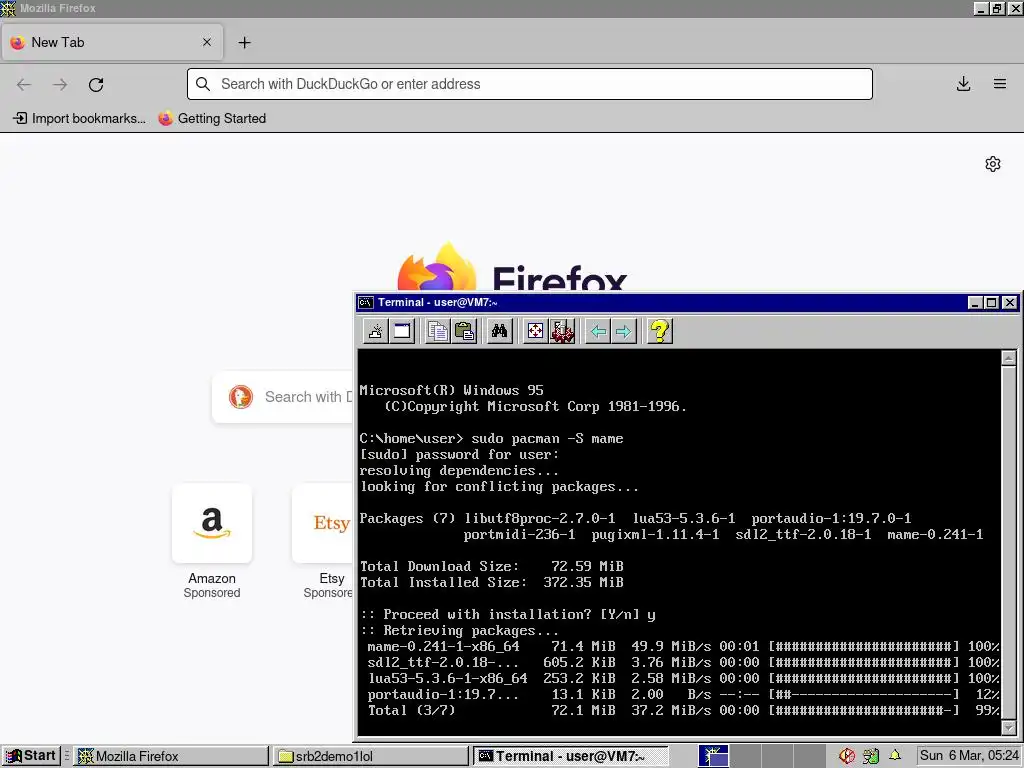This screenshot has height=768, width=1024.
Task: Switch to srb2demo1lol taskbar button
Action: (x=371, y=756)
